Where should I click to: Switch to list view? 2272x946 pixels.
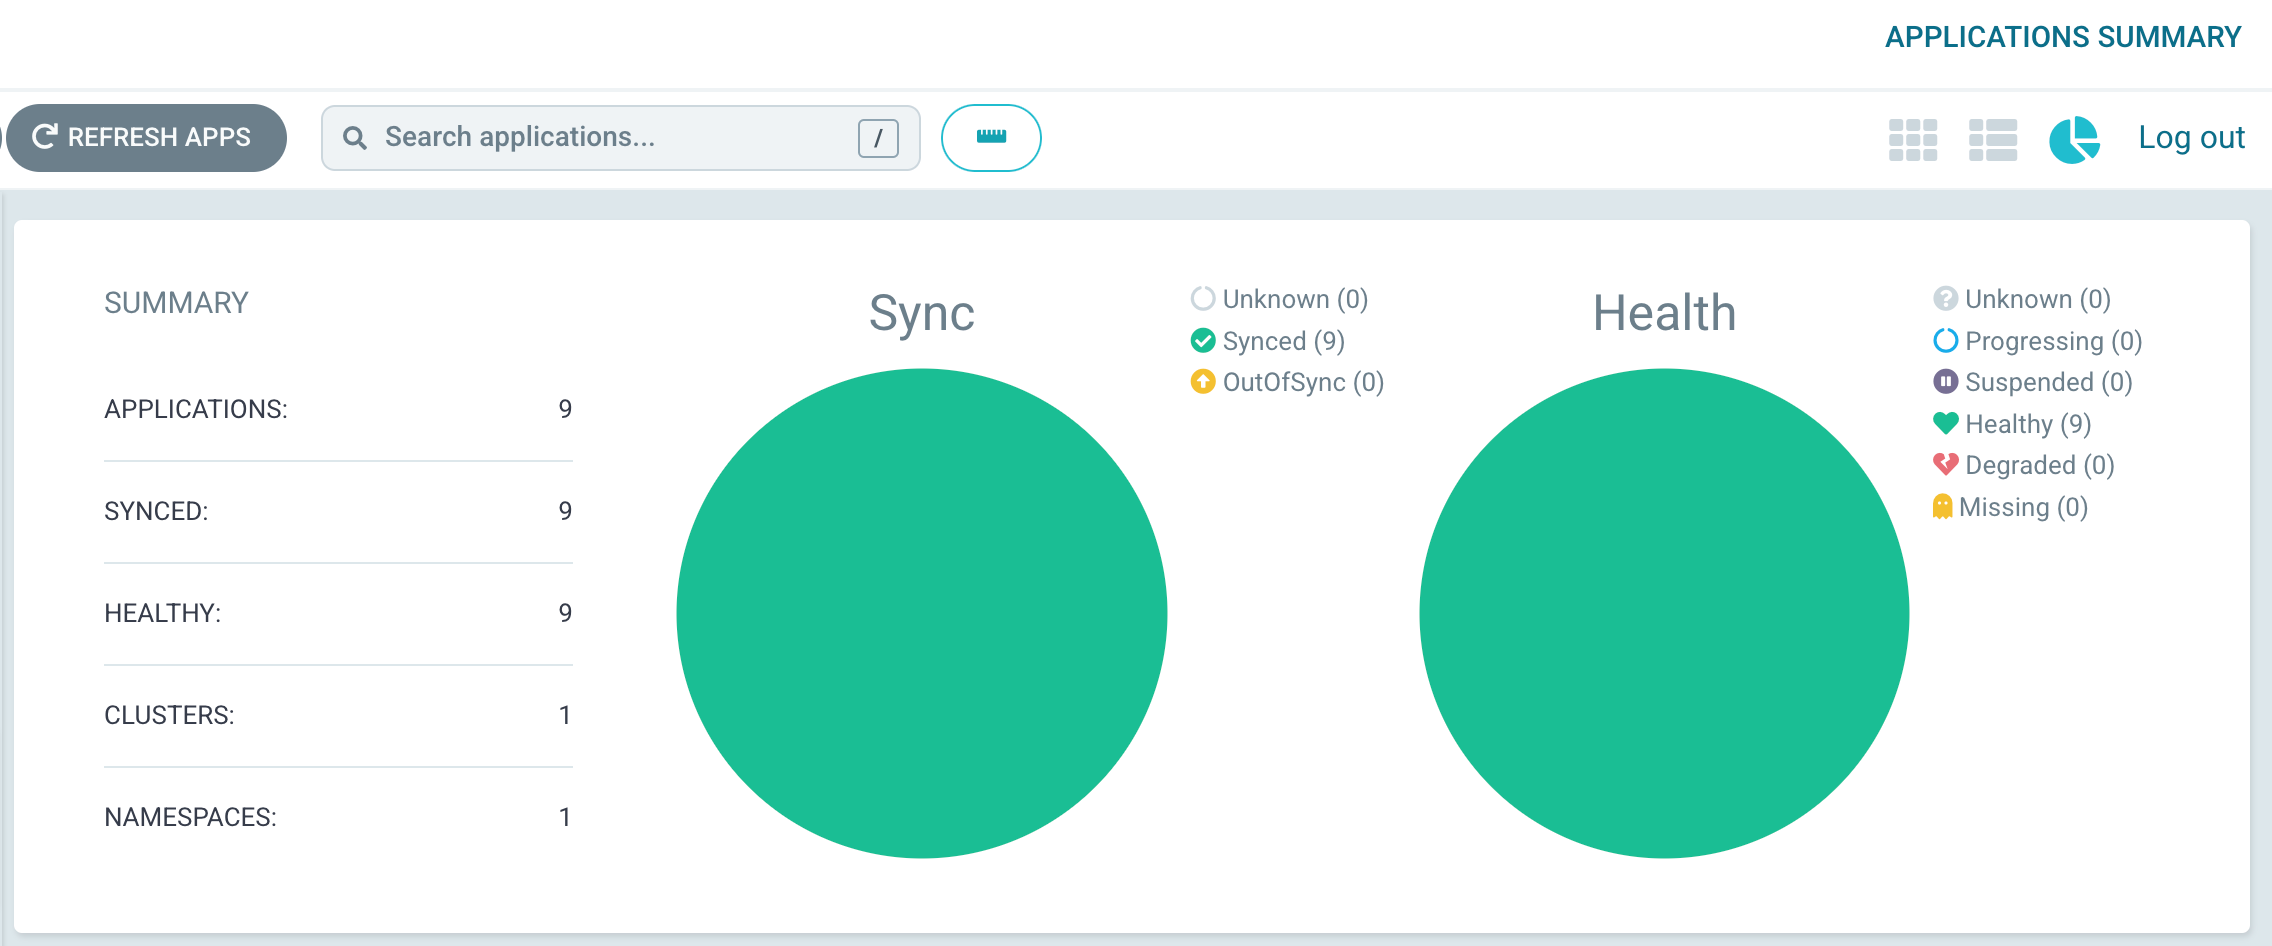point(1993,140)
